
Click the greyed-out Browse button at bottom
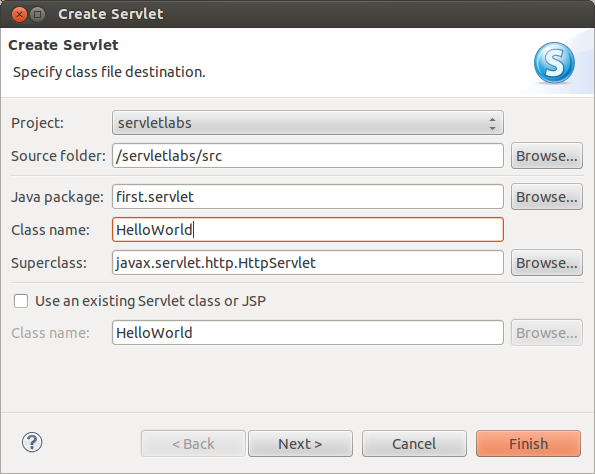point(547,333)
